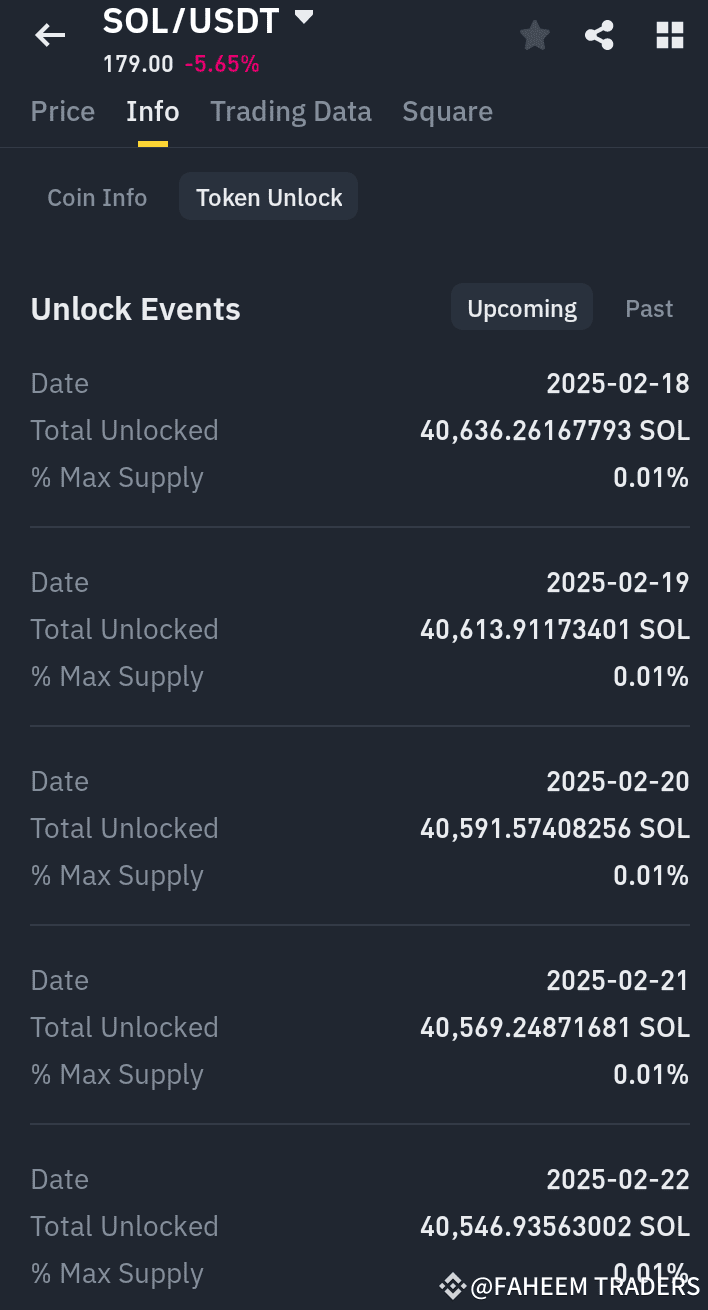The height and width of the screenshot is (1310, 708).
Task: Tap the share icon
Action: pyautogui.click(x=599, y=37)
